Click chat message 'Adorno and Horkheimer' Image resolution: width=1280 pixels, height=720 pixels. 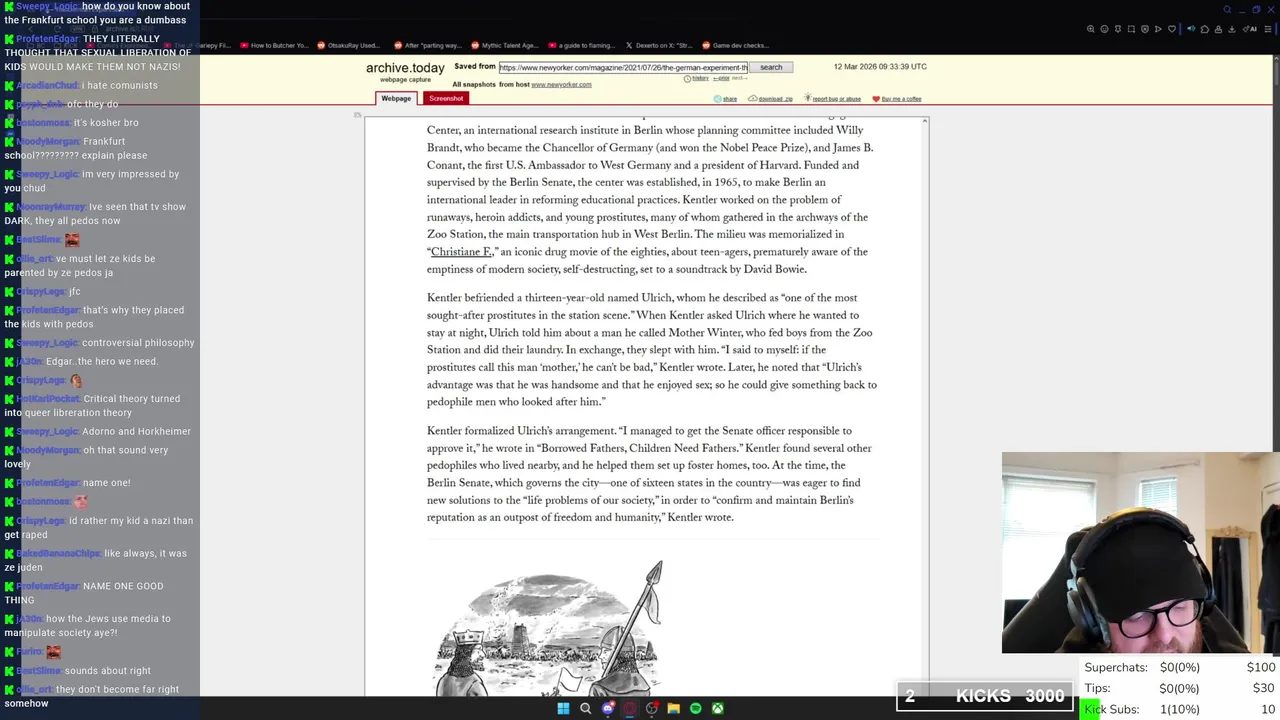(x=137, y=431)
